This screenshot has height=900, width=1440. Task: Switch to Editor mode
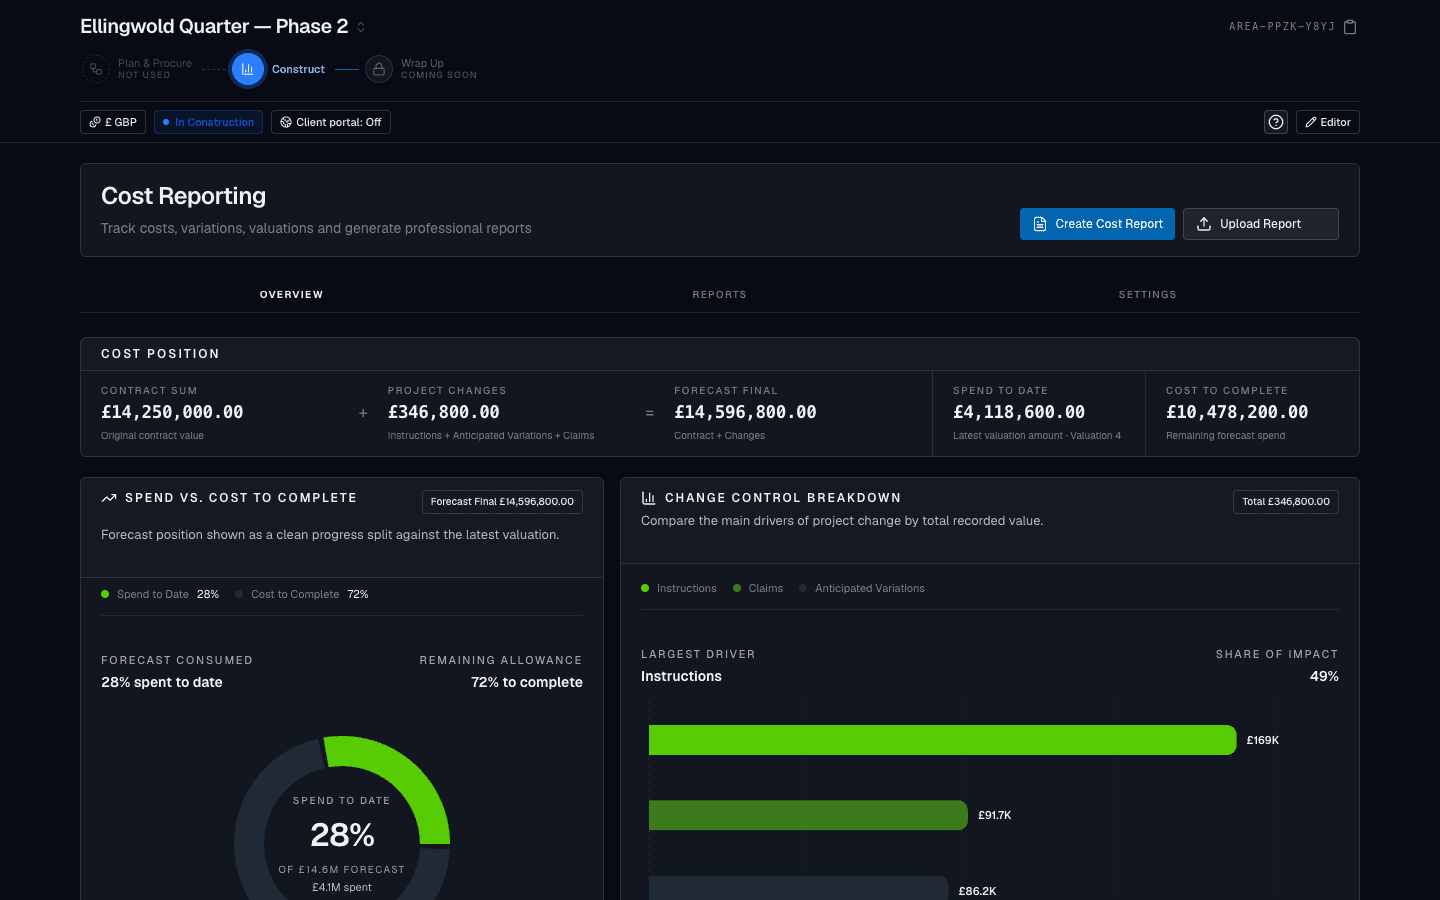[x=1328, y=122]
